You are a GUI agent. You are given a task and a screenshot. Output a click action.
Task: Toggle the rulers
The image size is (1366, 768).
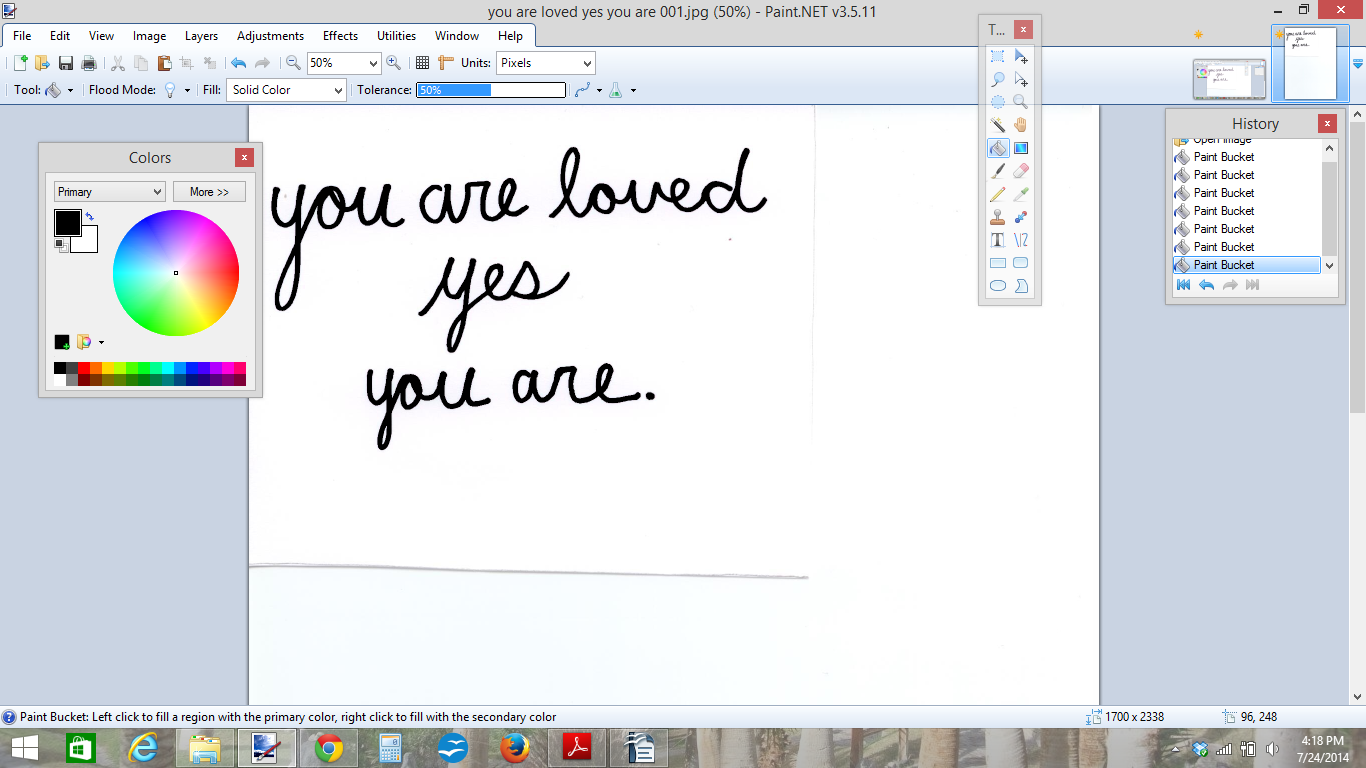pos(446,63)
